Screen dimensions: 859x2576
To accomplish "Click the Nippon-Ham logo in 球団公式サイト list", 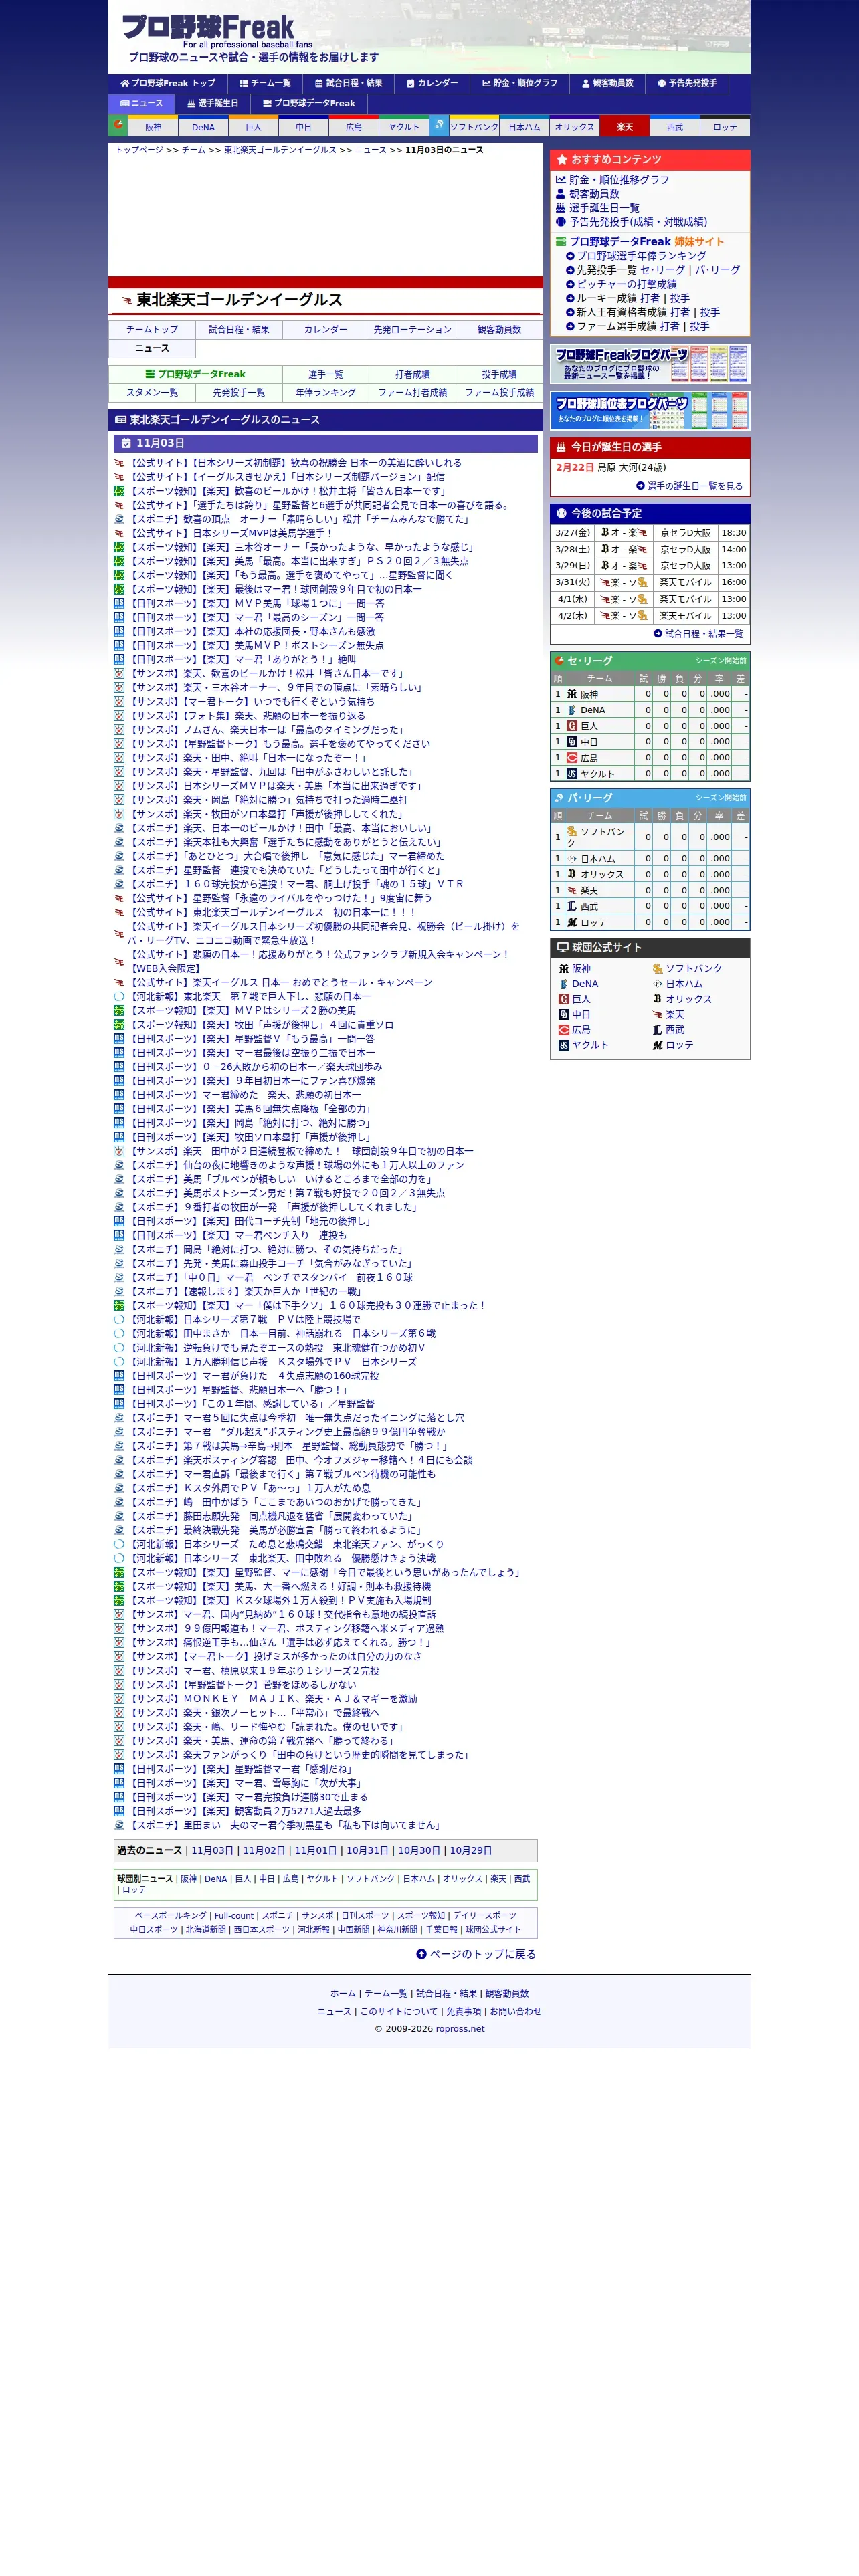I will pos(657,984).
